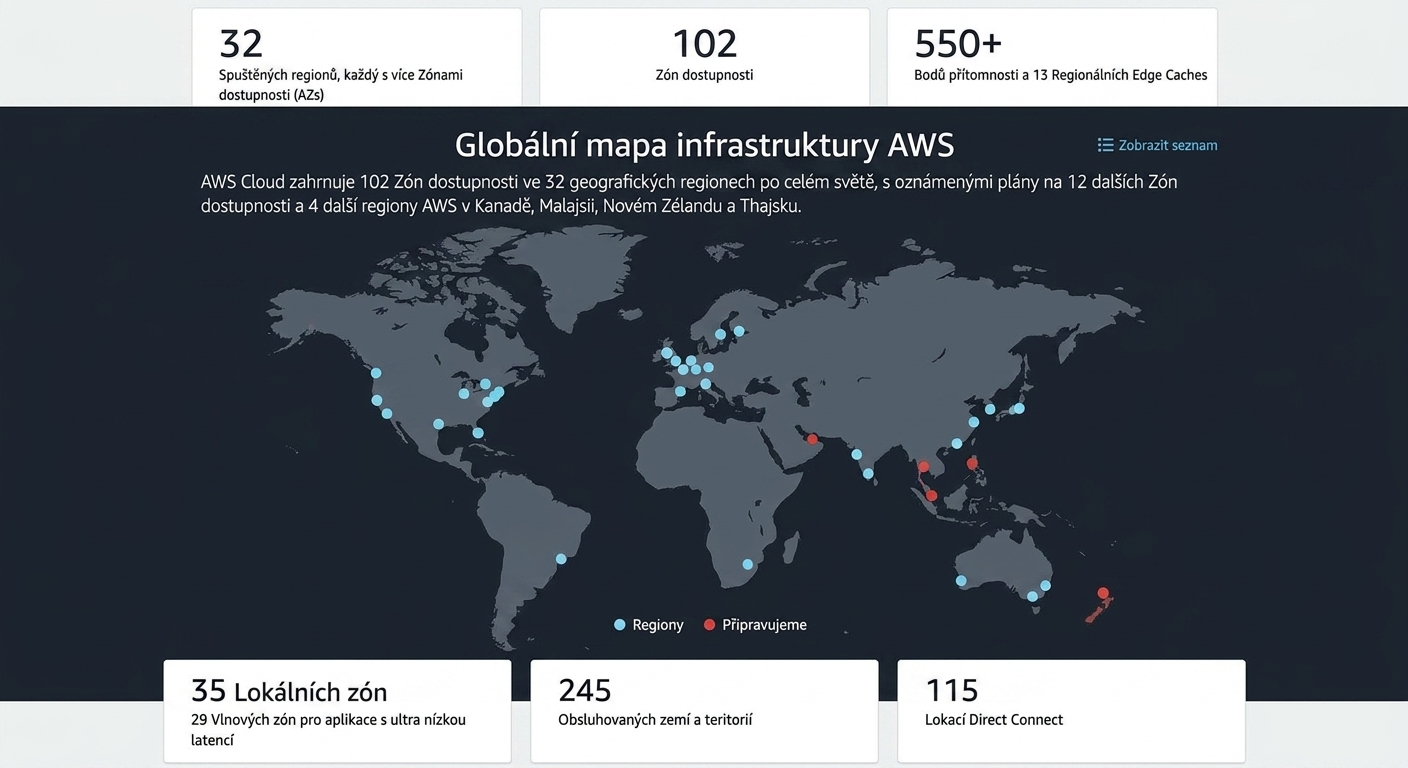This screenshot has width=1408, height=768.
Task: Click the list icon beside Zobrazit seznam
Action: pyautogui.click(x=1105, y=145)
